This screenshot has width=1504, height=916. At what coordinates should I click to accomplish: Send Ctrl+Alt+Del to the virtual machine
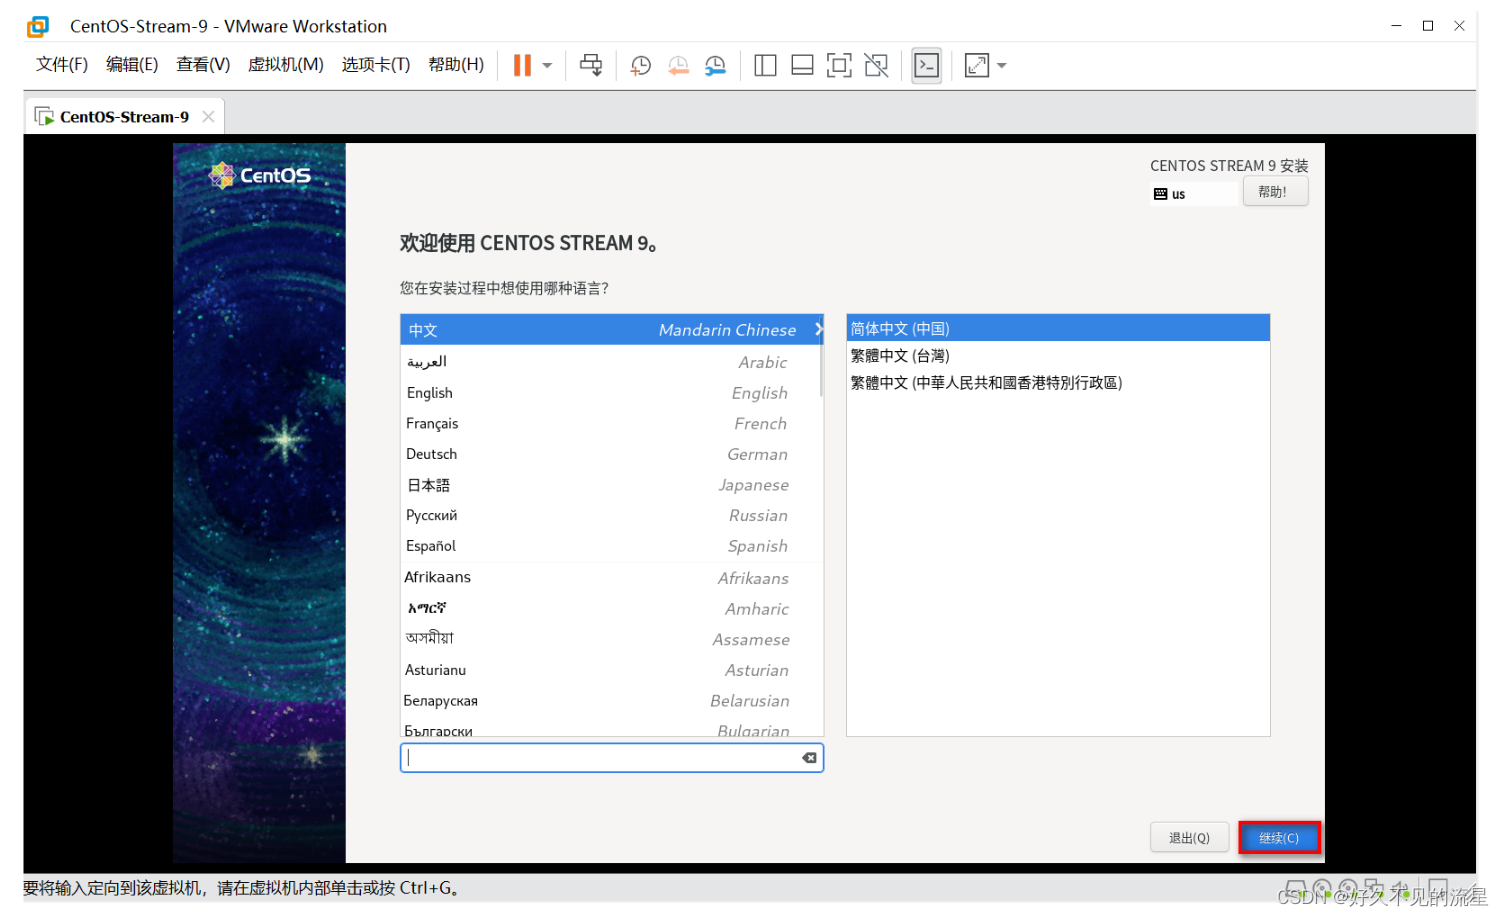click(591, 66)
